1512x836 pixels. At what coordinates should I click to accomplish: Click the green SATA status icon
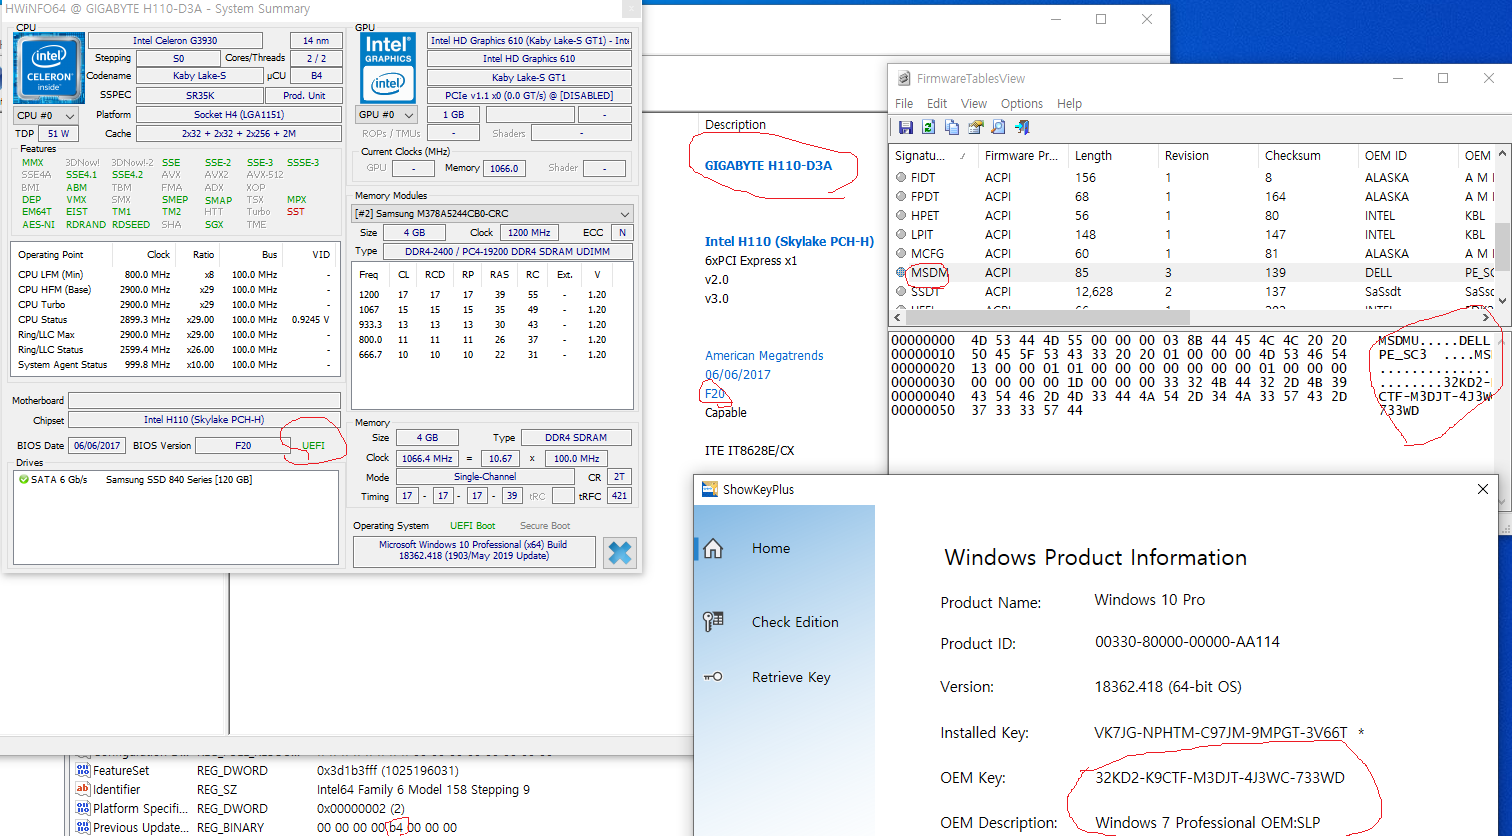click(x=24, y=480)
